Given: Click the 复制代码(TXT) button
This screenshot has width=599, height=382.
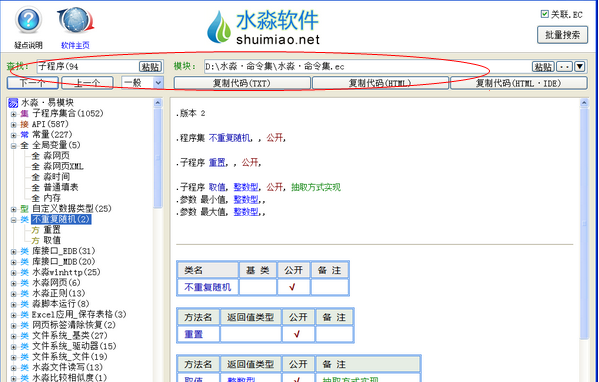Looking at the screenshot, I should click(242, 83).
